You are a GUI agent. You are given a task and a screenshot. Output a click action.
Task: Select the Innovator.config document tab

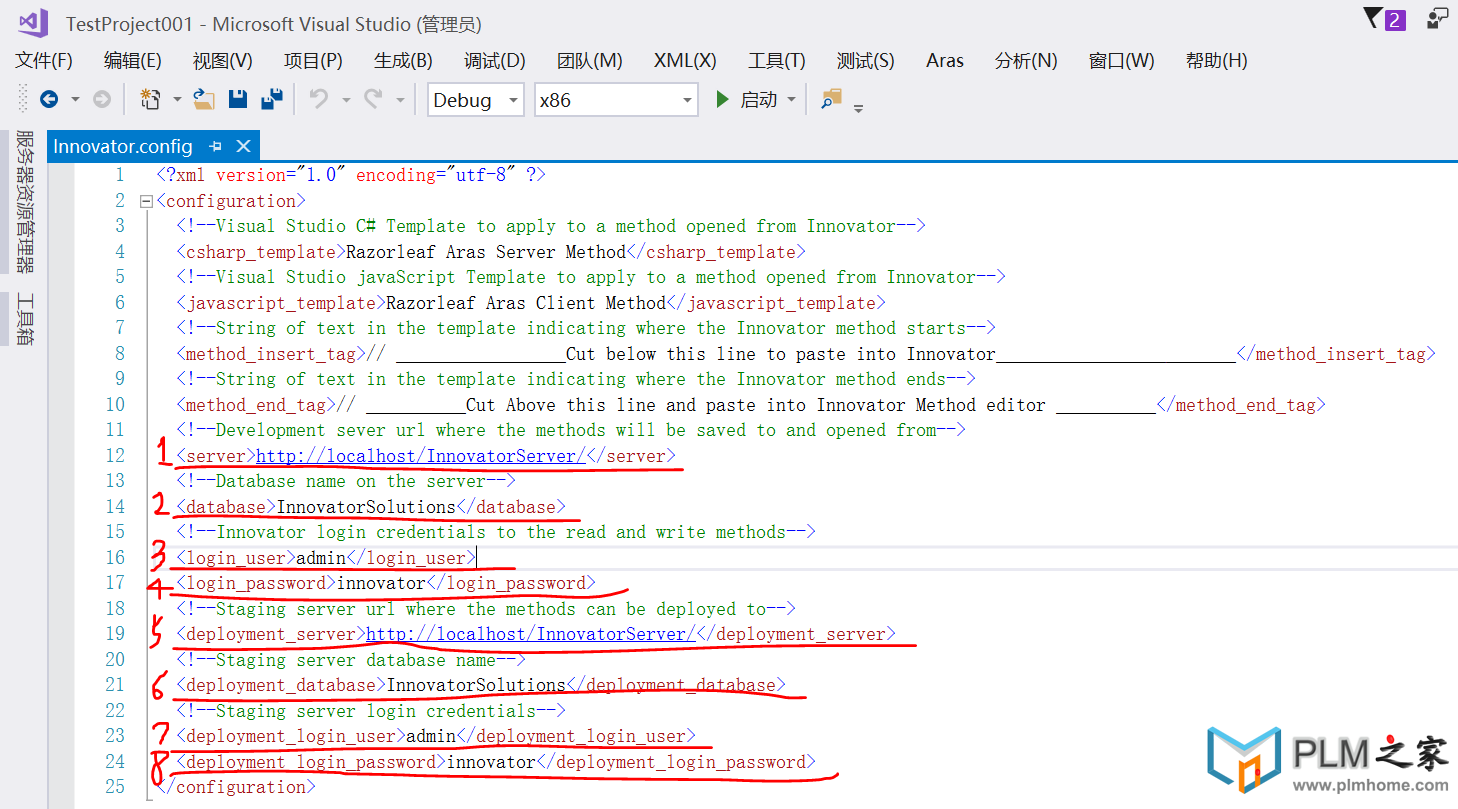point(122,146)
